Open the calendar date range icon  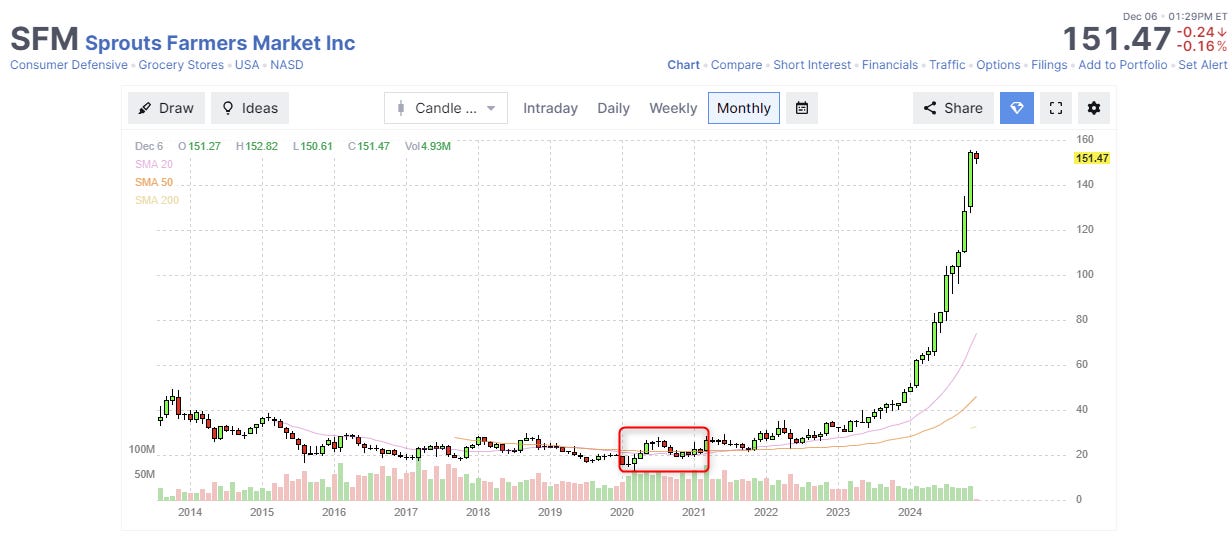[x=802, y=108]
